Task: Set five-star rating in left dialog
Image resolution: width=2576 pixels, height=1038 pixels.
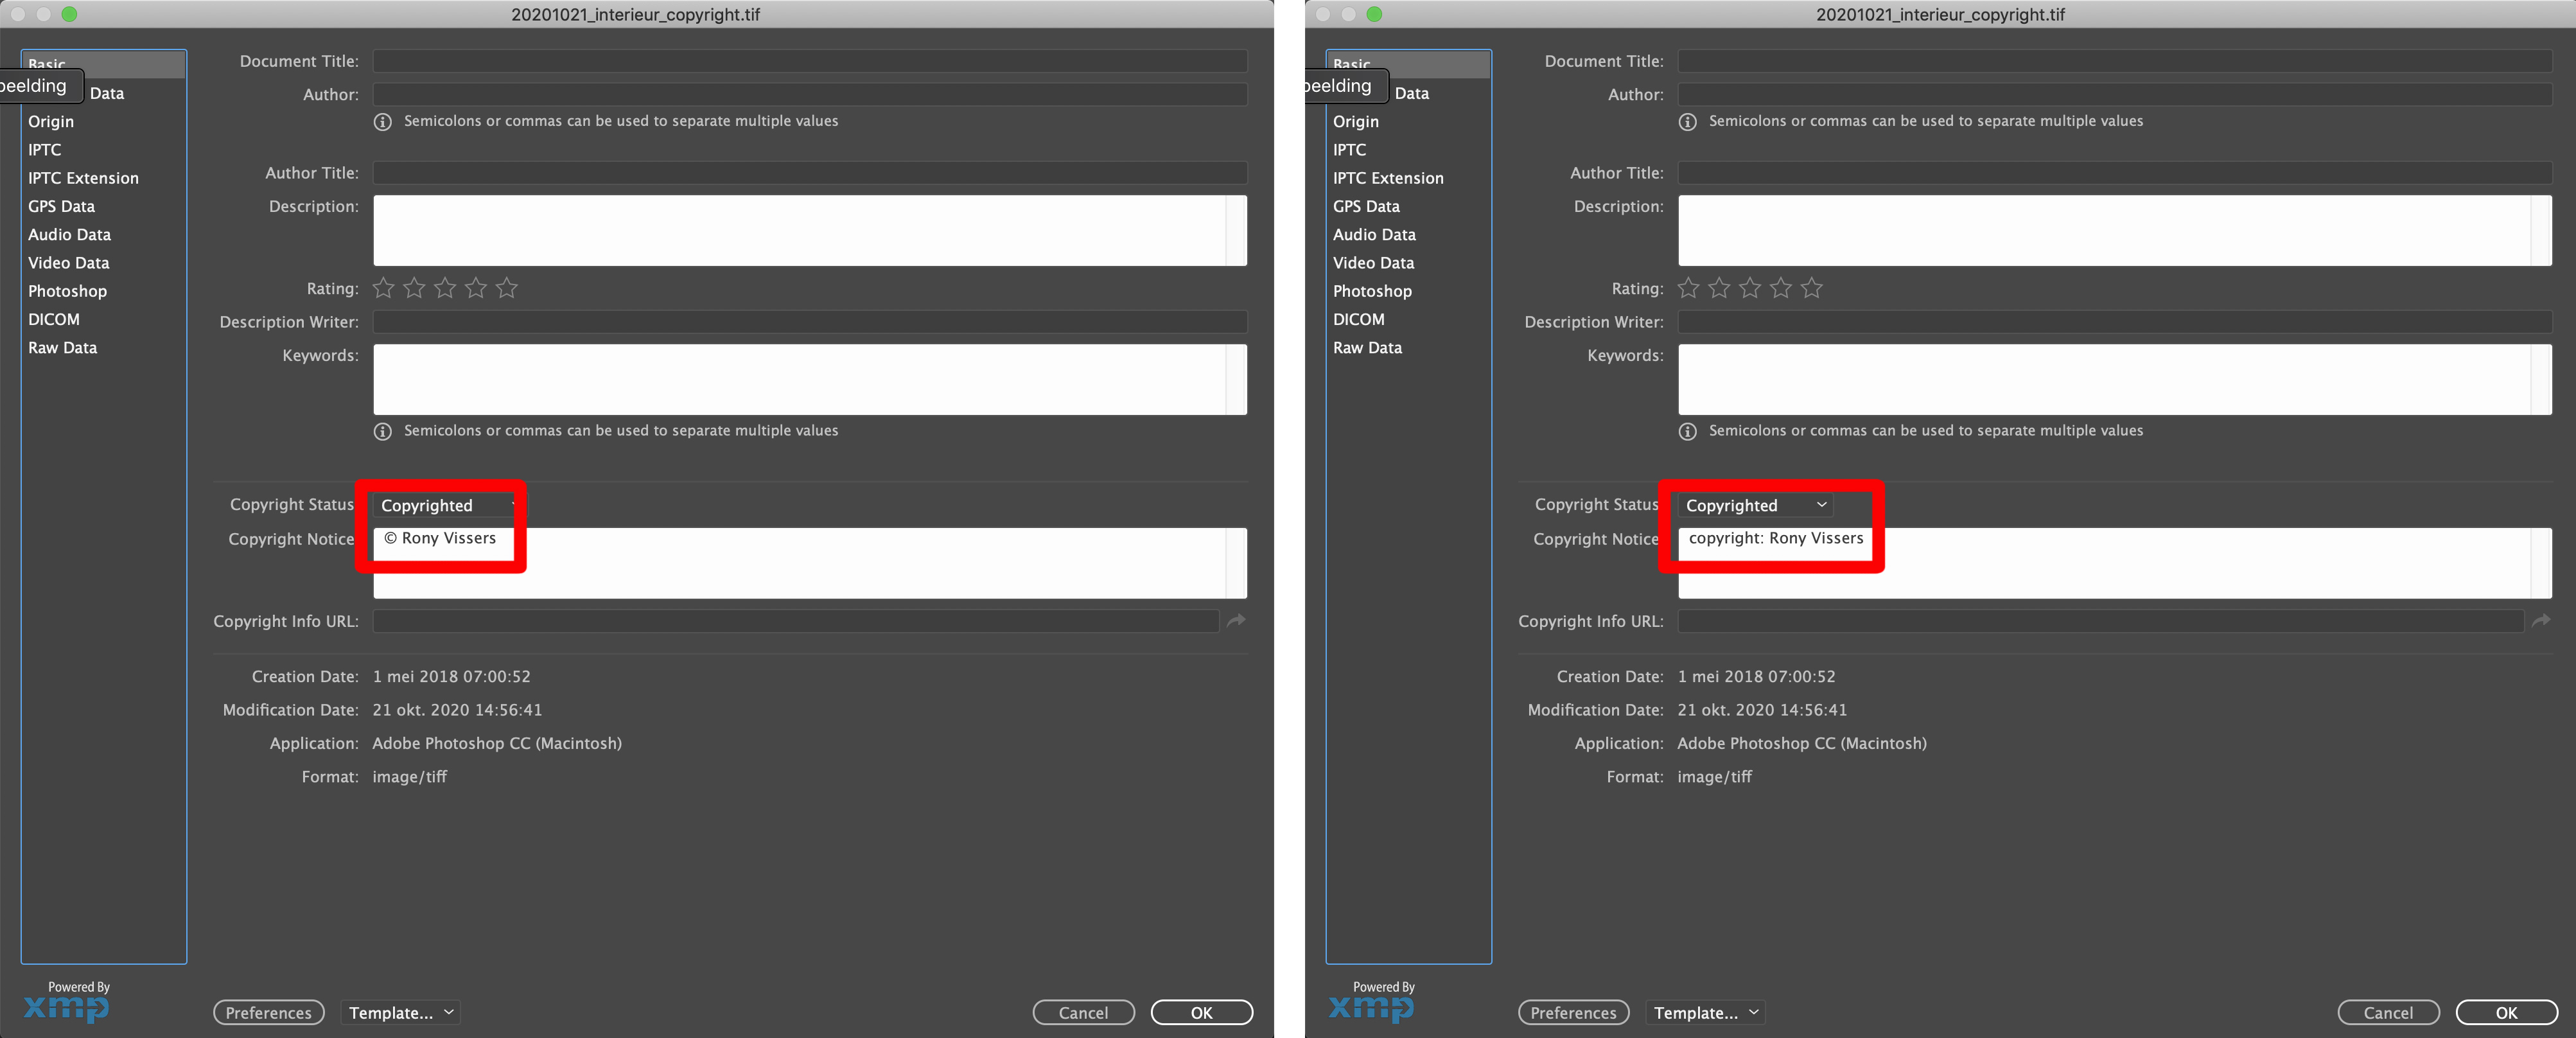Action: [507, 289]
